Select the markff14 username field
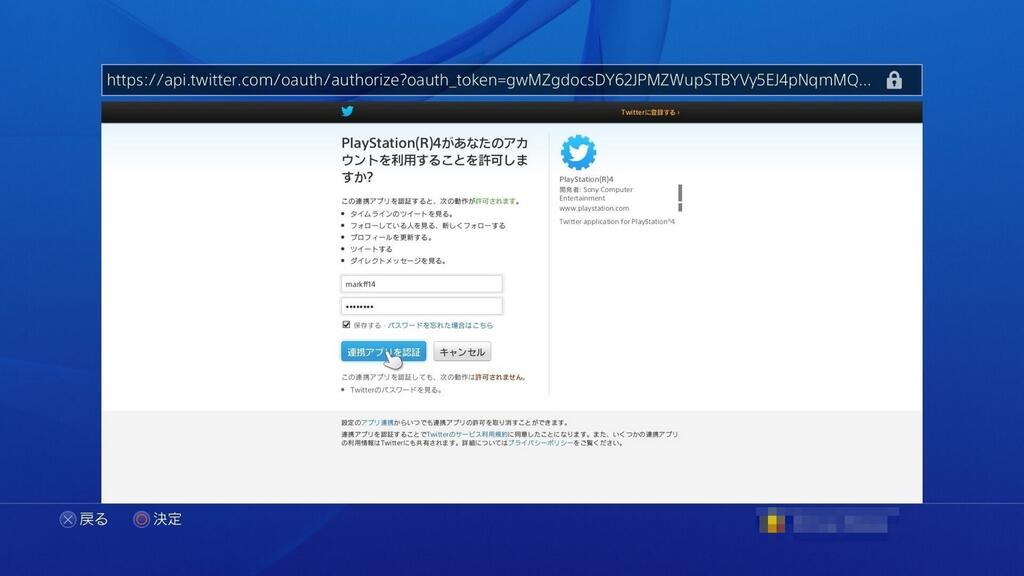The image size is (1024, 576). (421, 283)
